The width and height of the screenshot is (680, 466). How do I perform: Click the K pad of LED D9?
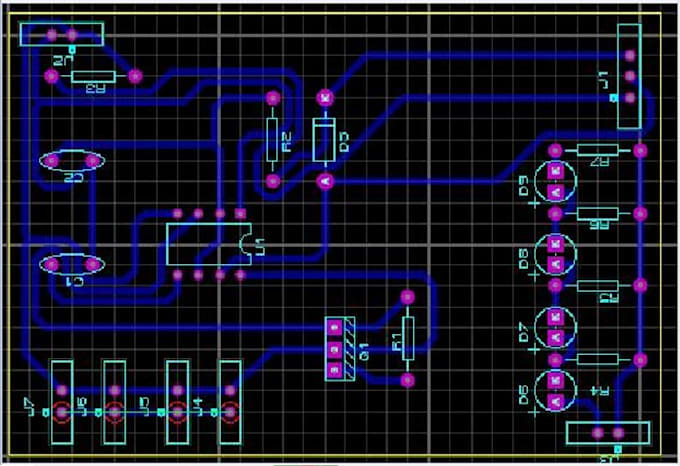(556, 171)
